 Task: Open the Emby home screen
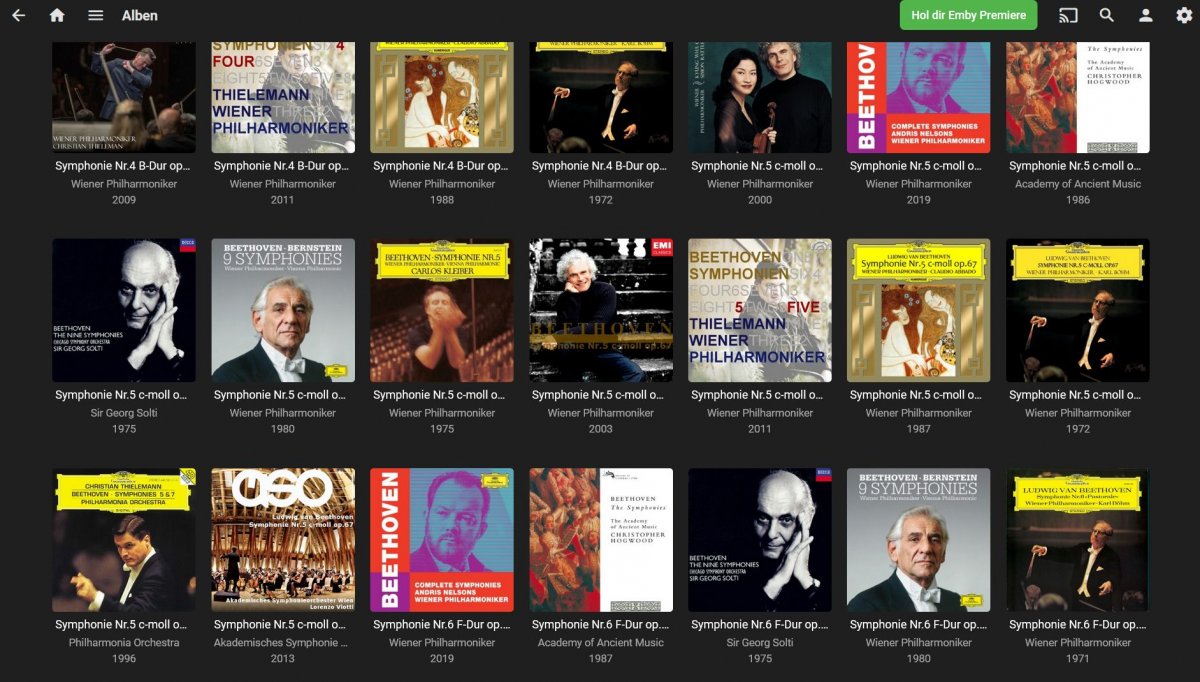57,15
